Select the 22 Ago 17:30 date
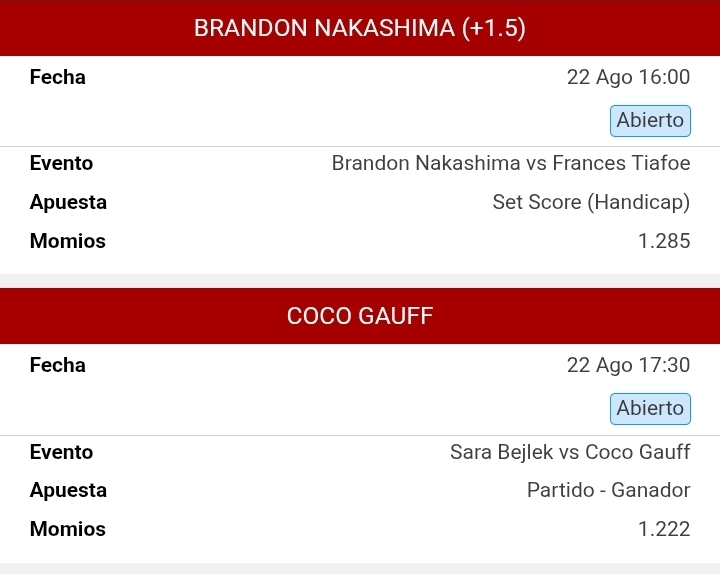Screen dimensions: 720x574 628,366
